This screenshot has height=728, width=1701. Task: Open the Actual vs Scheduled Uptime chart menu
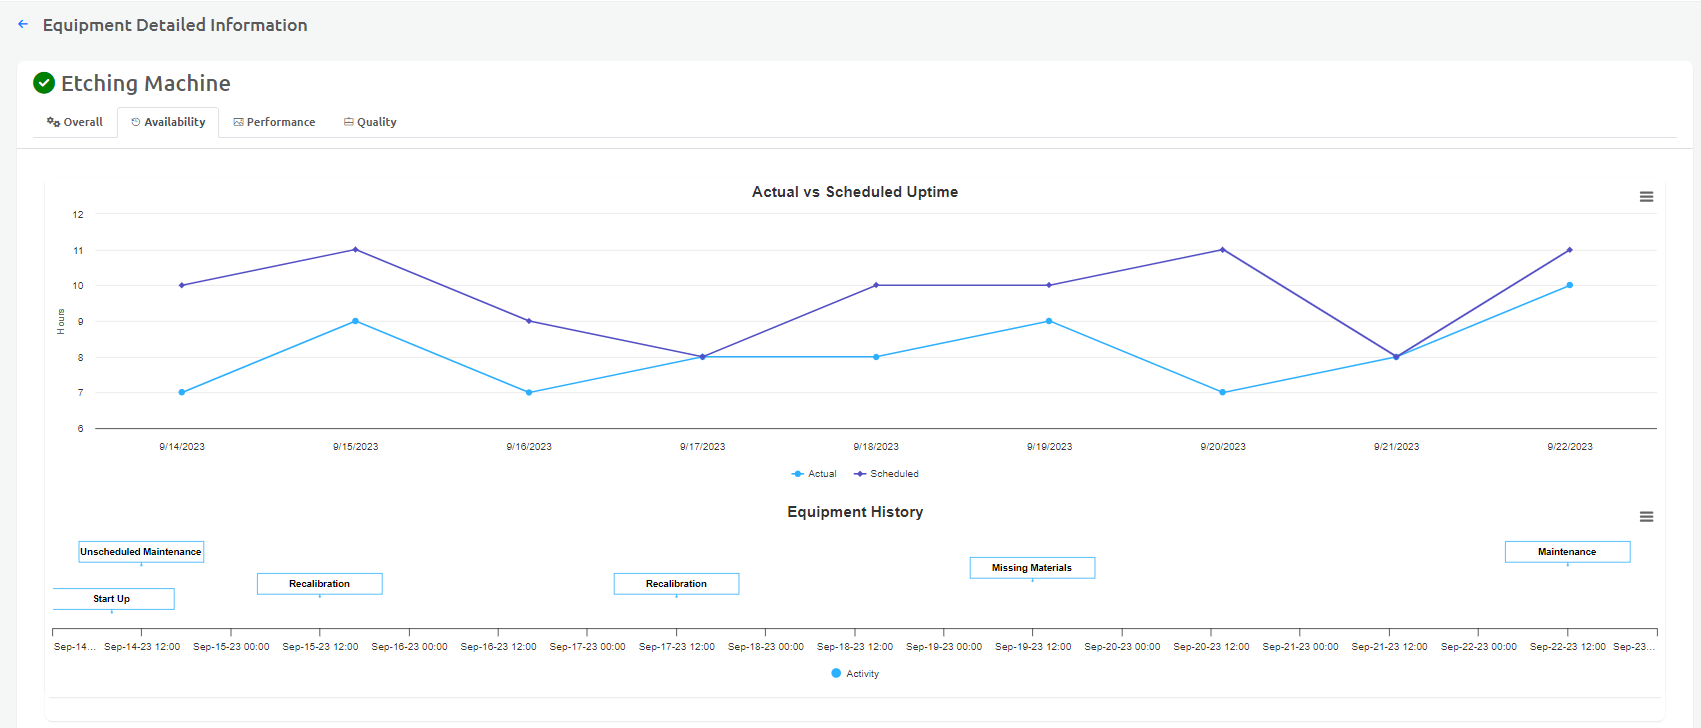(x=1646, y=197)
